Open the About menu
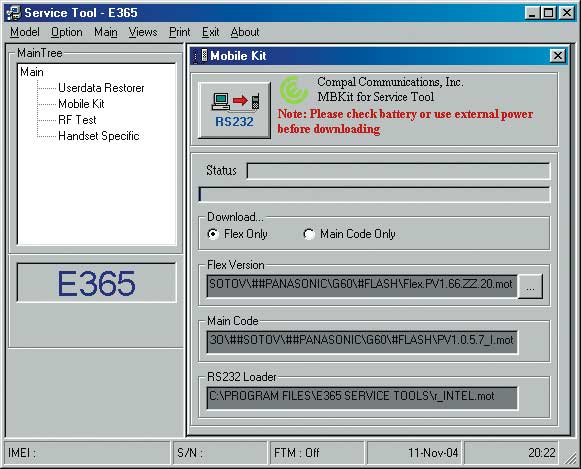Viewport: 581px width, 469px height. coord(245,32)
